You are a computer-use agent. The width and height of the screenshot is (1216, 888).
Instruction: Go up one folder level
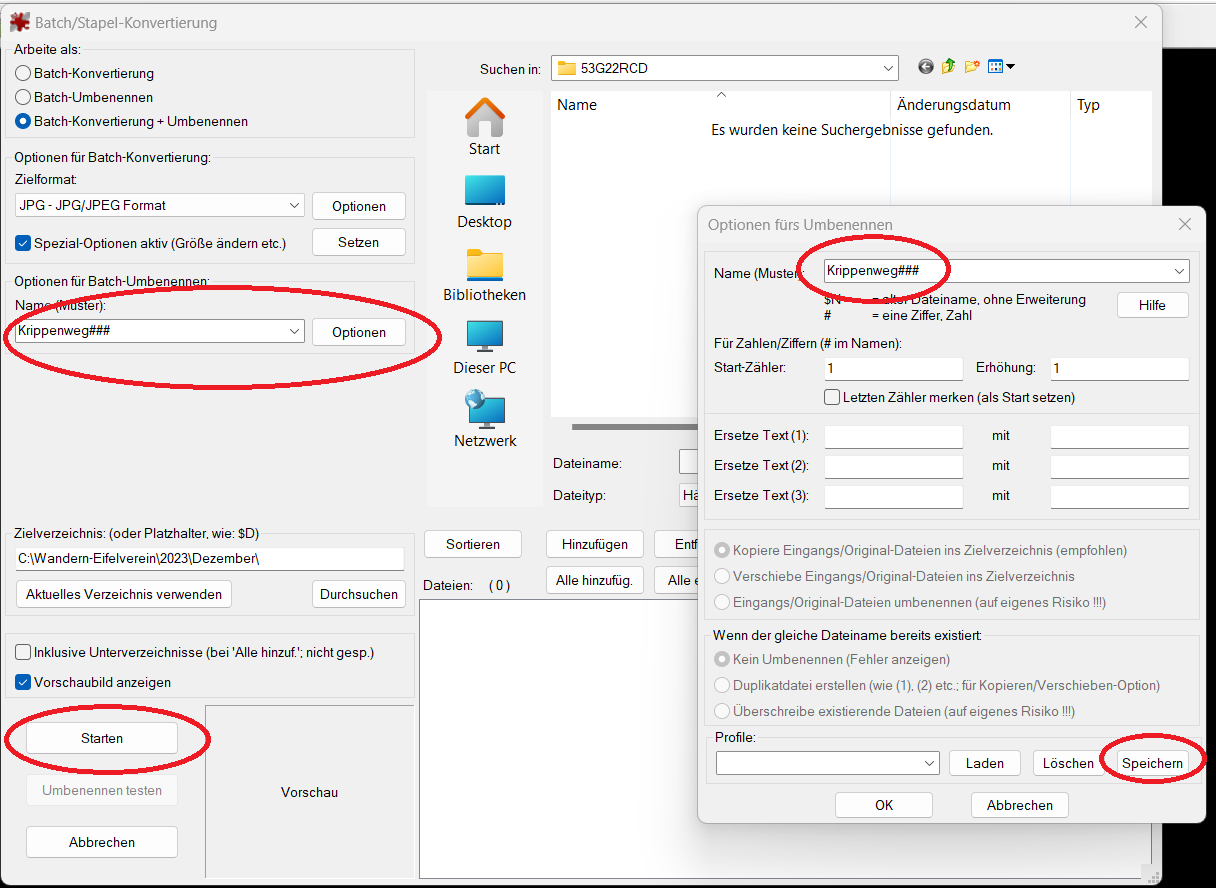(948, 67)
